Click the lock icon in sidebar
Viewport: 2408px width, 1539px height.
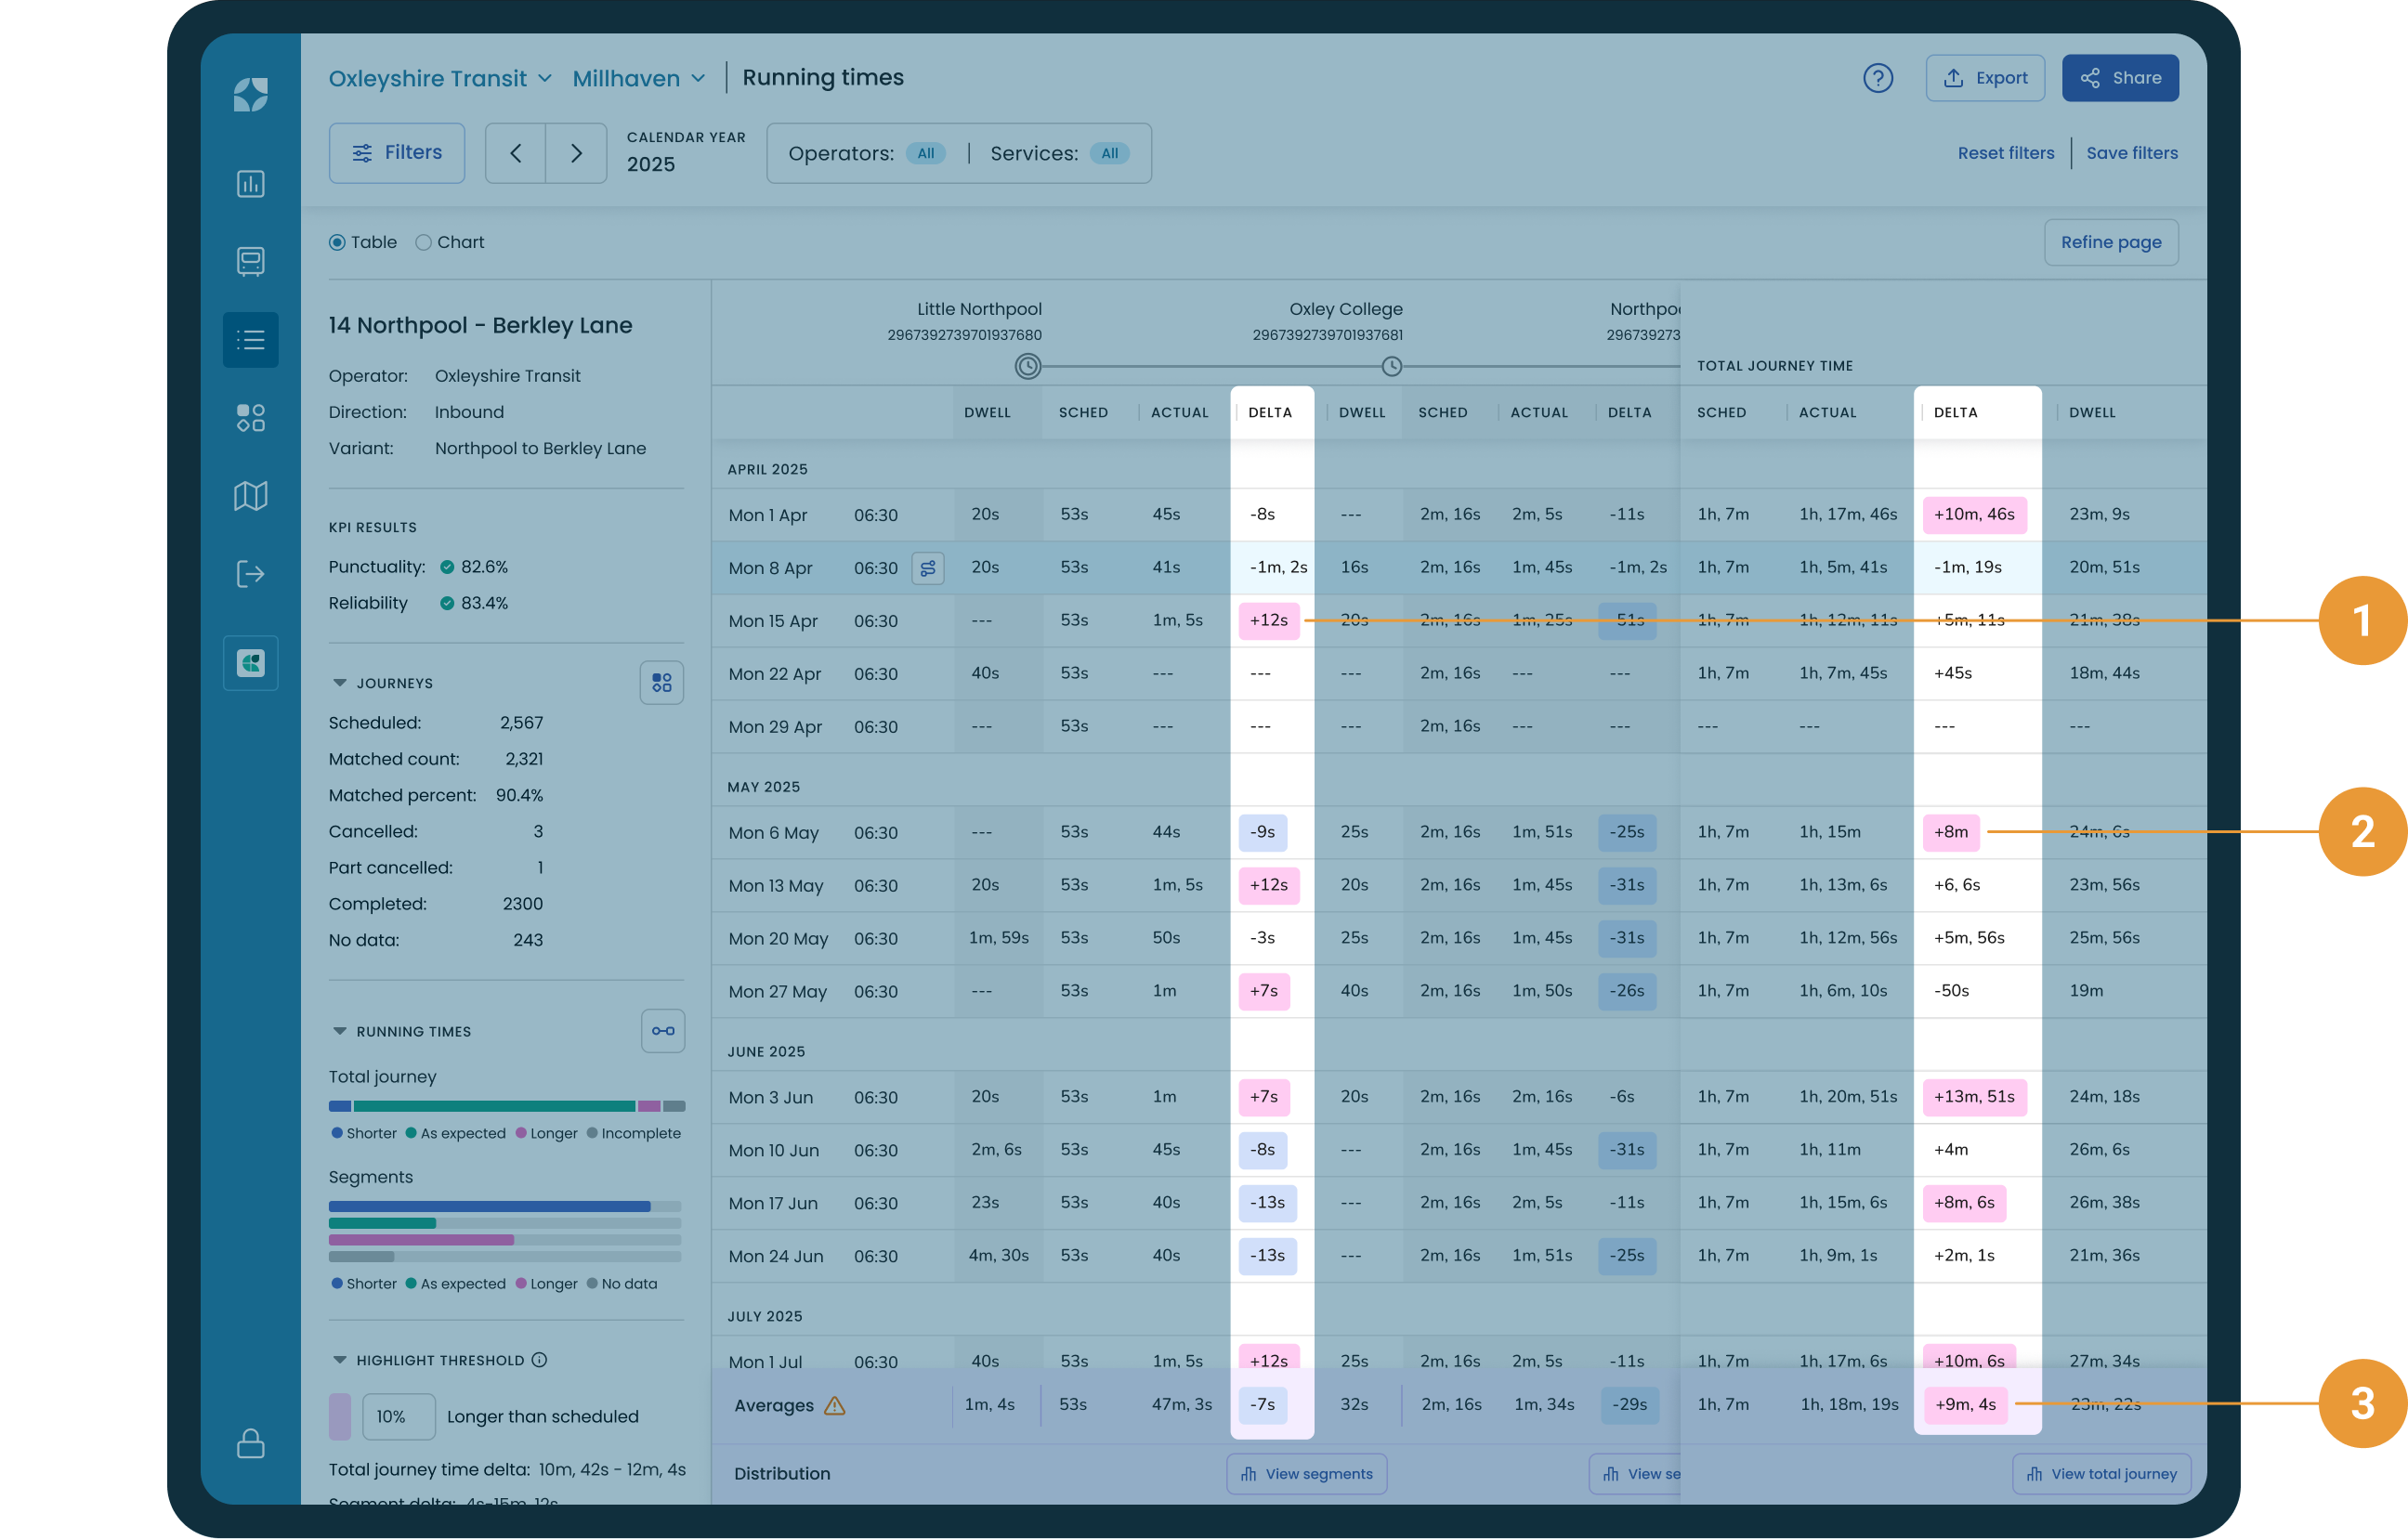coord(250,1443)
